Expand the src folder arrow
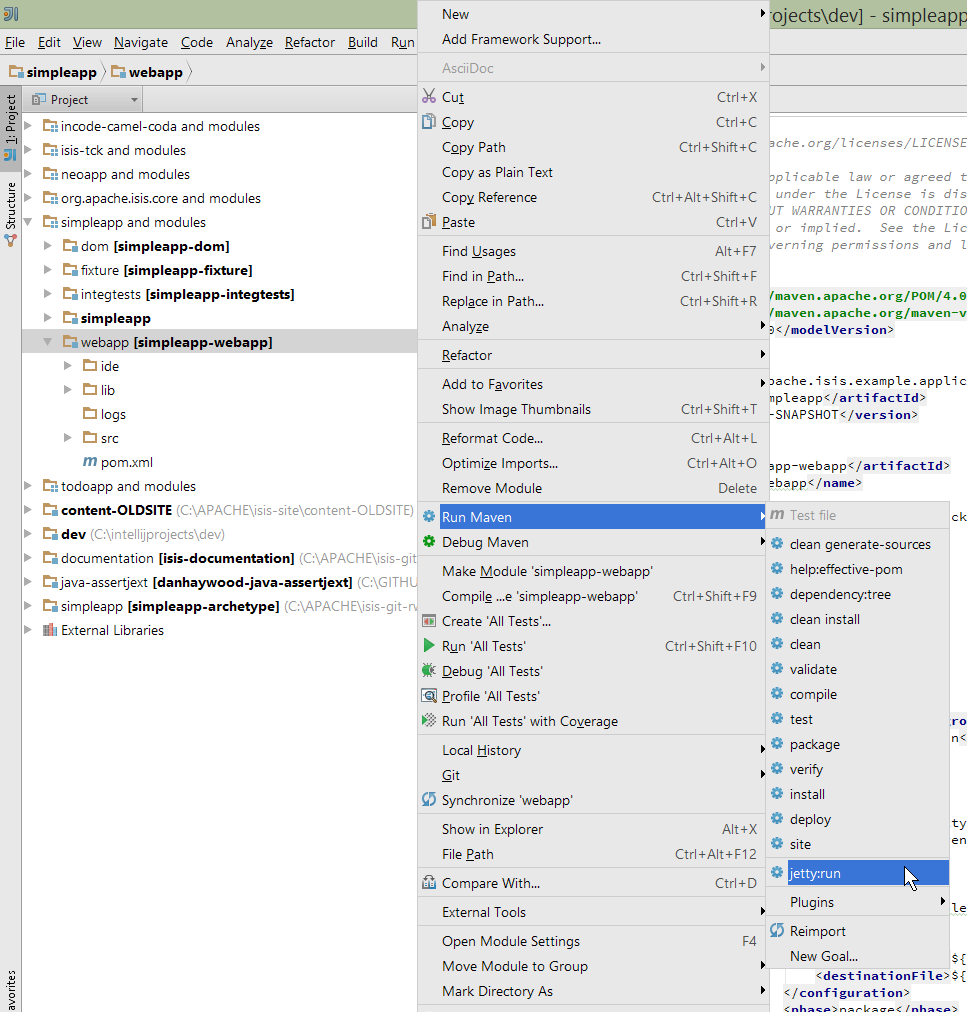 point(68,438)
